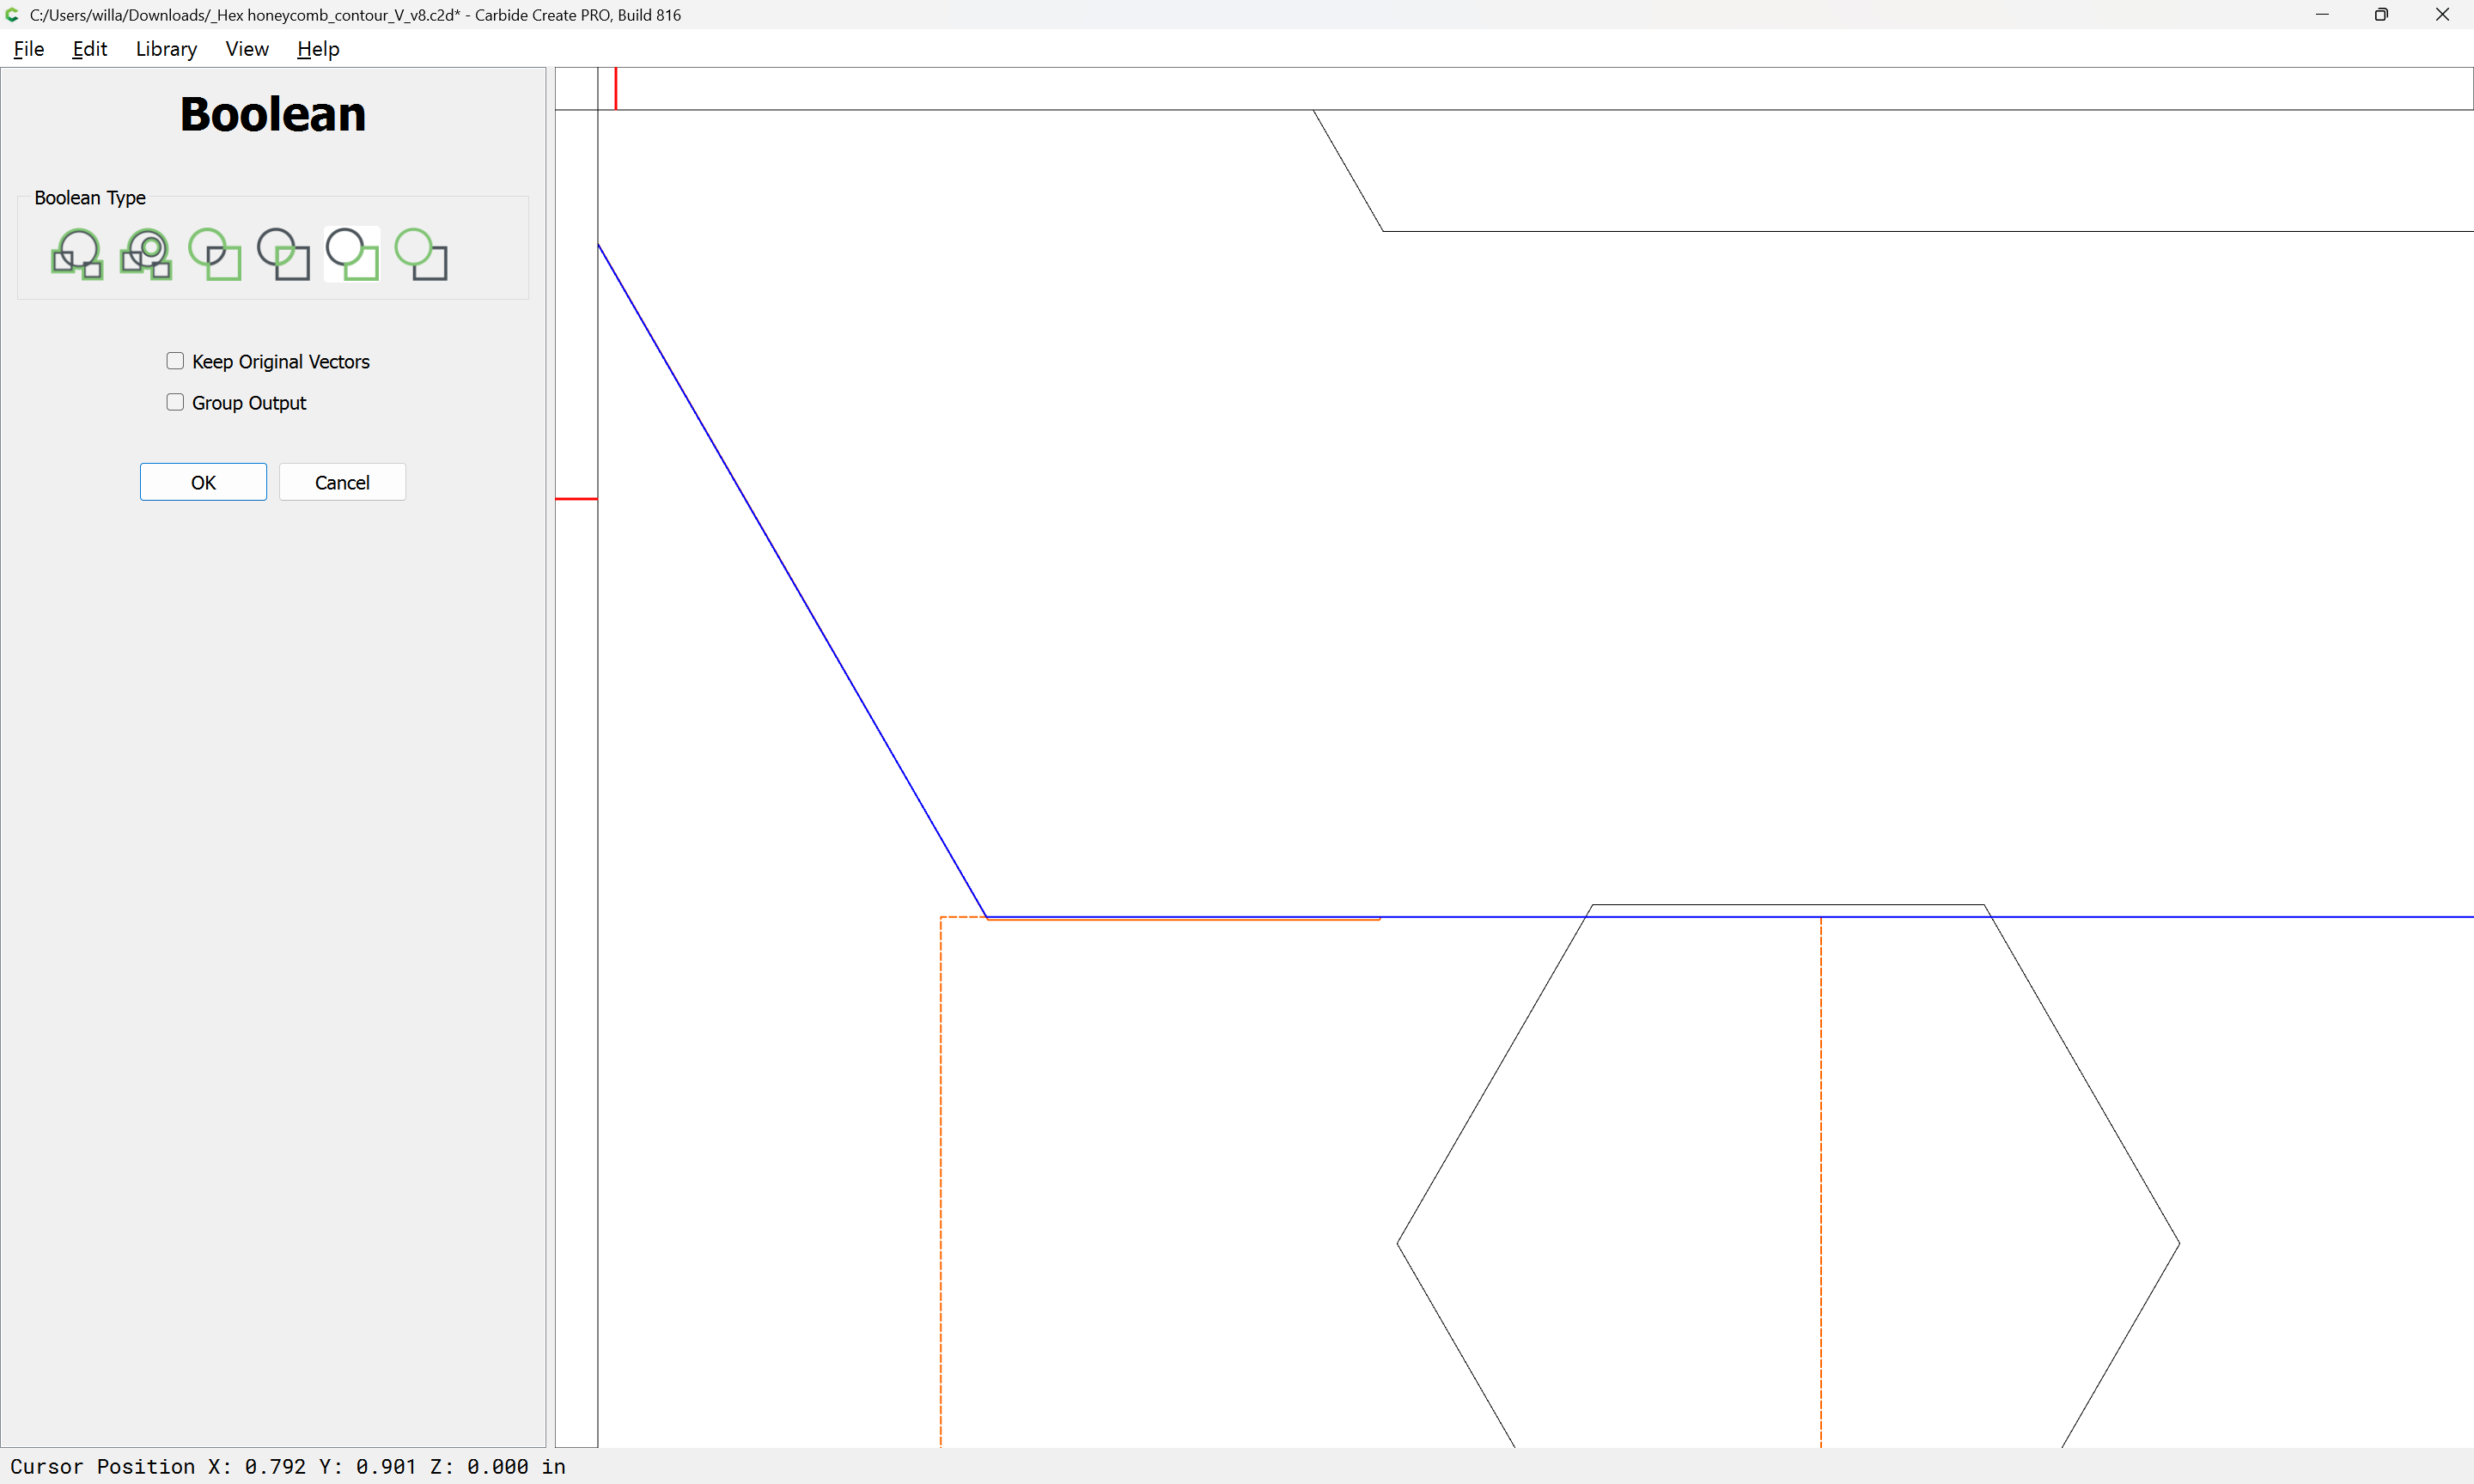Select the third Boolean Type icon
2474x1484 pixels.
point(215,254)
